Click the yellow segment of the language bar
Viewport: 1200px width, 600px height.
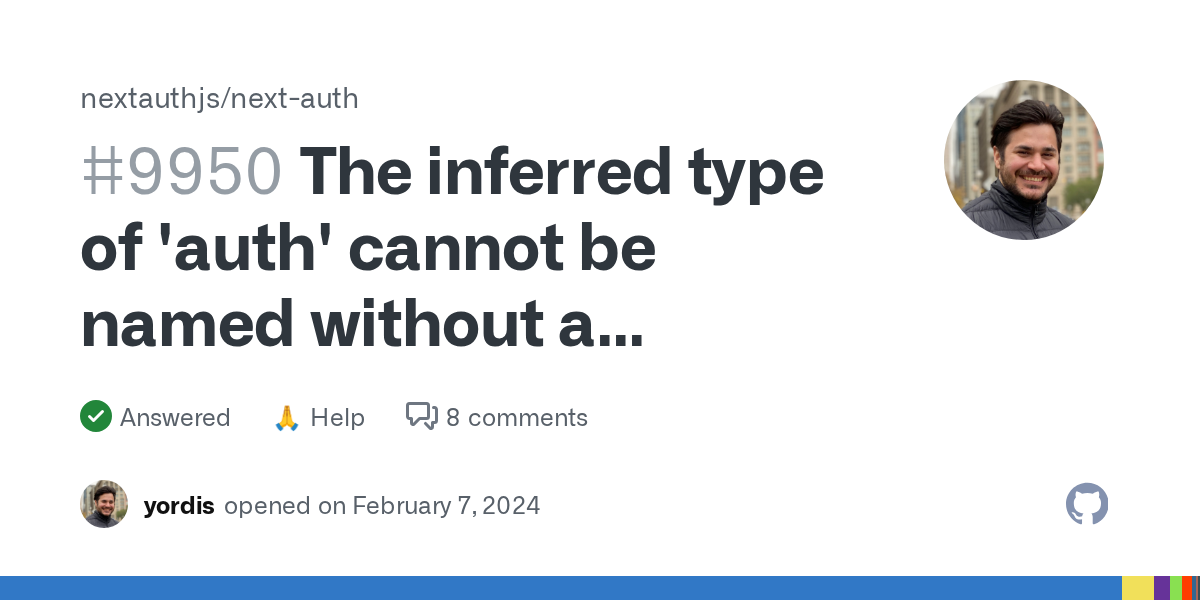(x=1137, y=588)
